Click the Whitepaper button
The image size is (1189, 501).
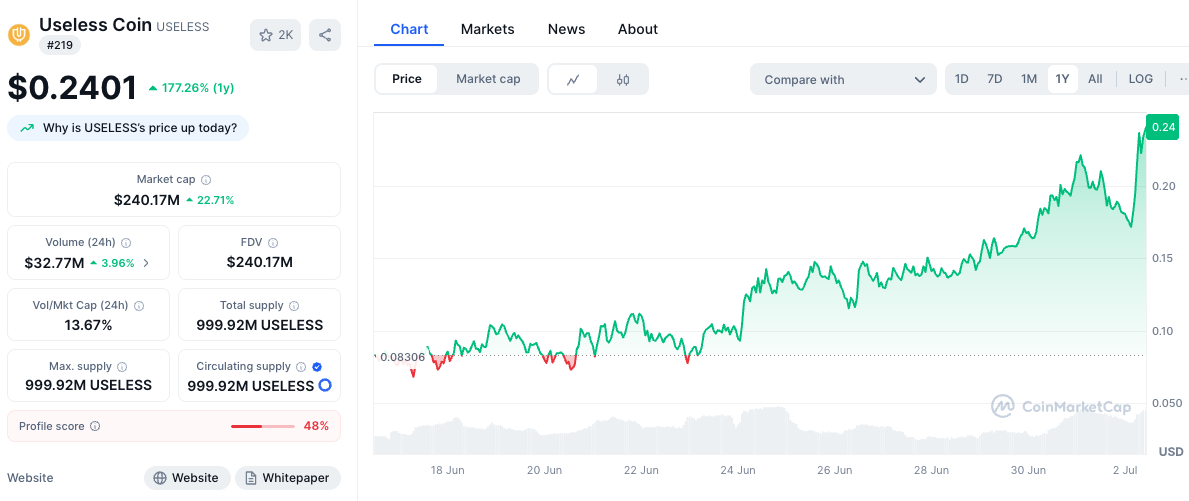pyautogui.click(x=288, y=478)
